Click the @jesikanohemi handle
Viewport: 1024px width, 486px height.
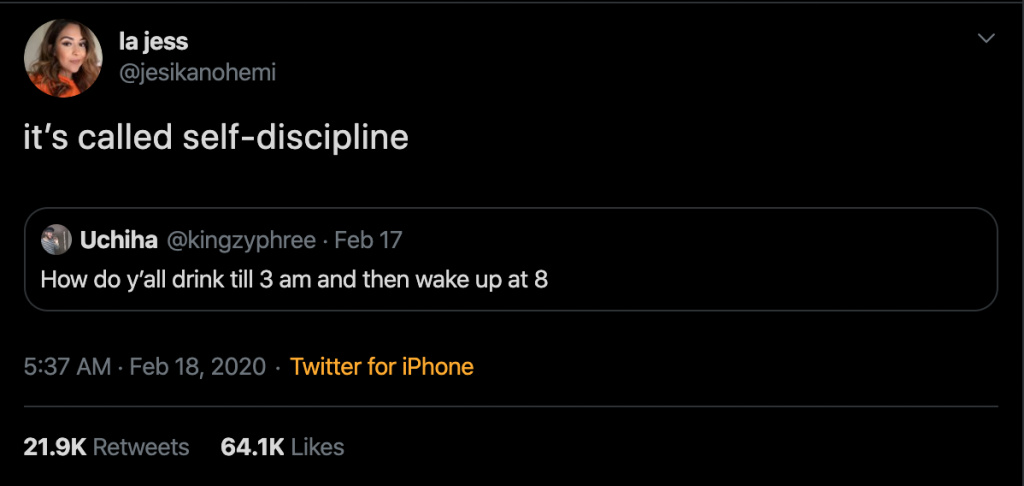(197, 73)
